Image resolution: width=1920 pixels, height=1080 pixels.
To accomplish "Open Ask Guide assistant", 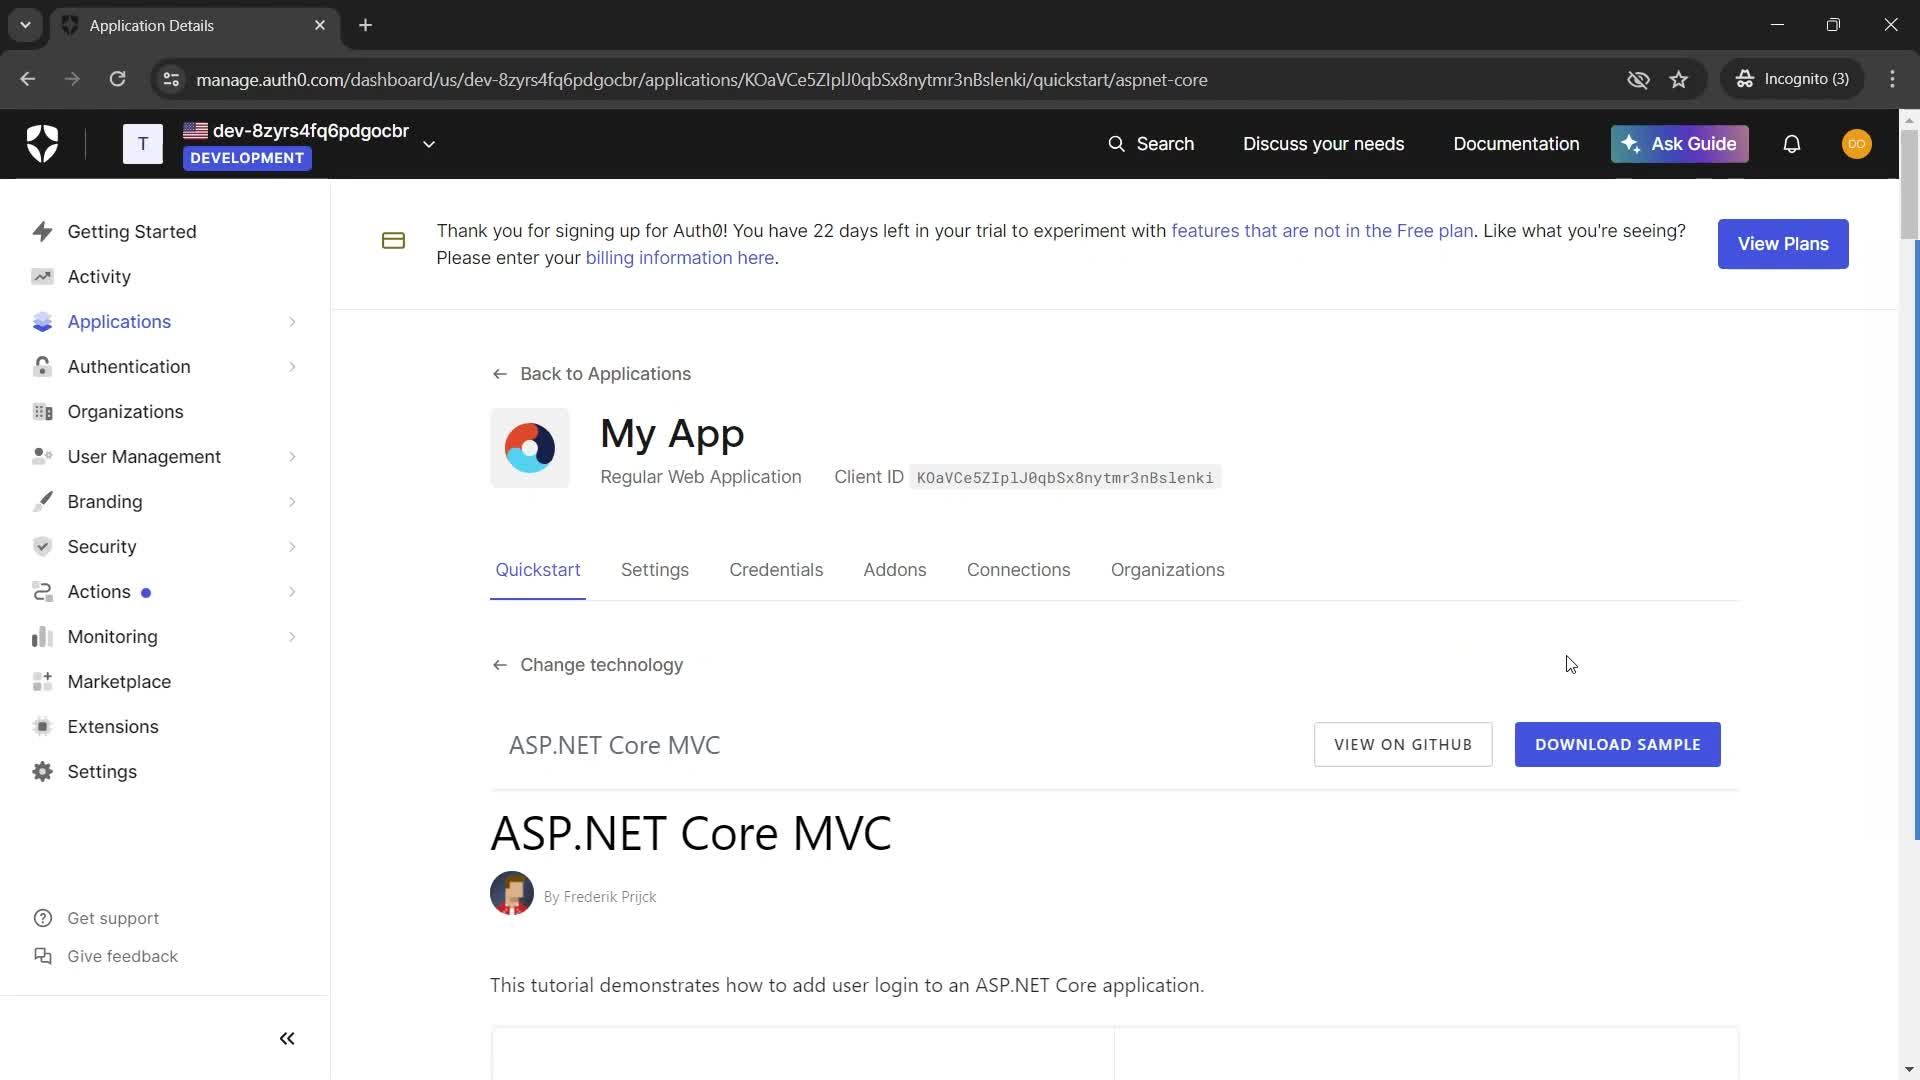I will pyautogui.click(x=1680, y=144).
